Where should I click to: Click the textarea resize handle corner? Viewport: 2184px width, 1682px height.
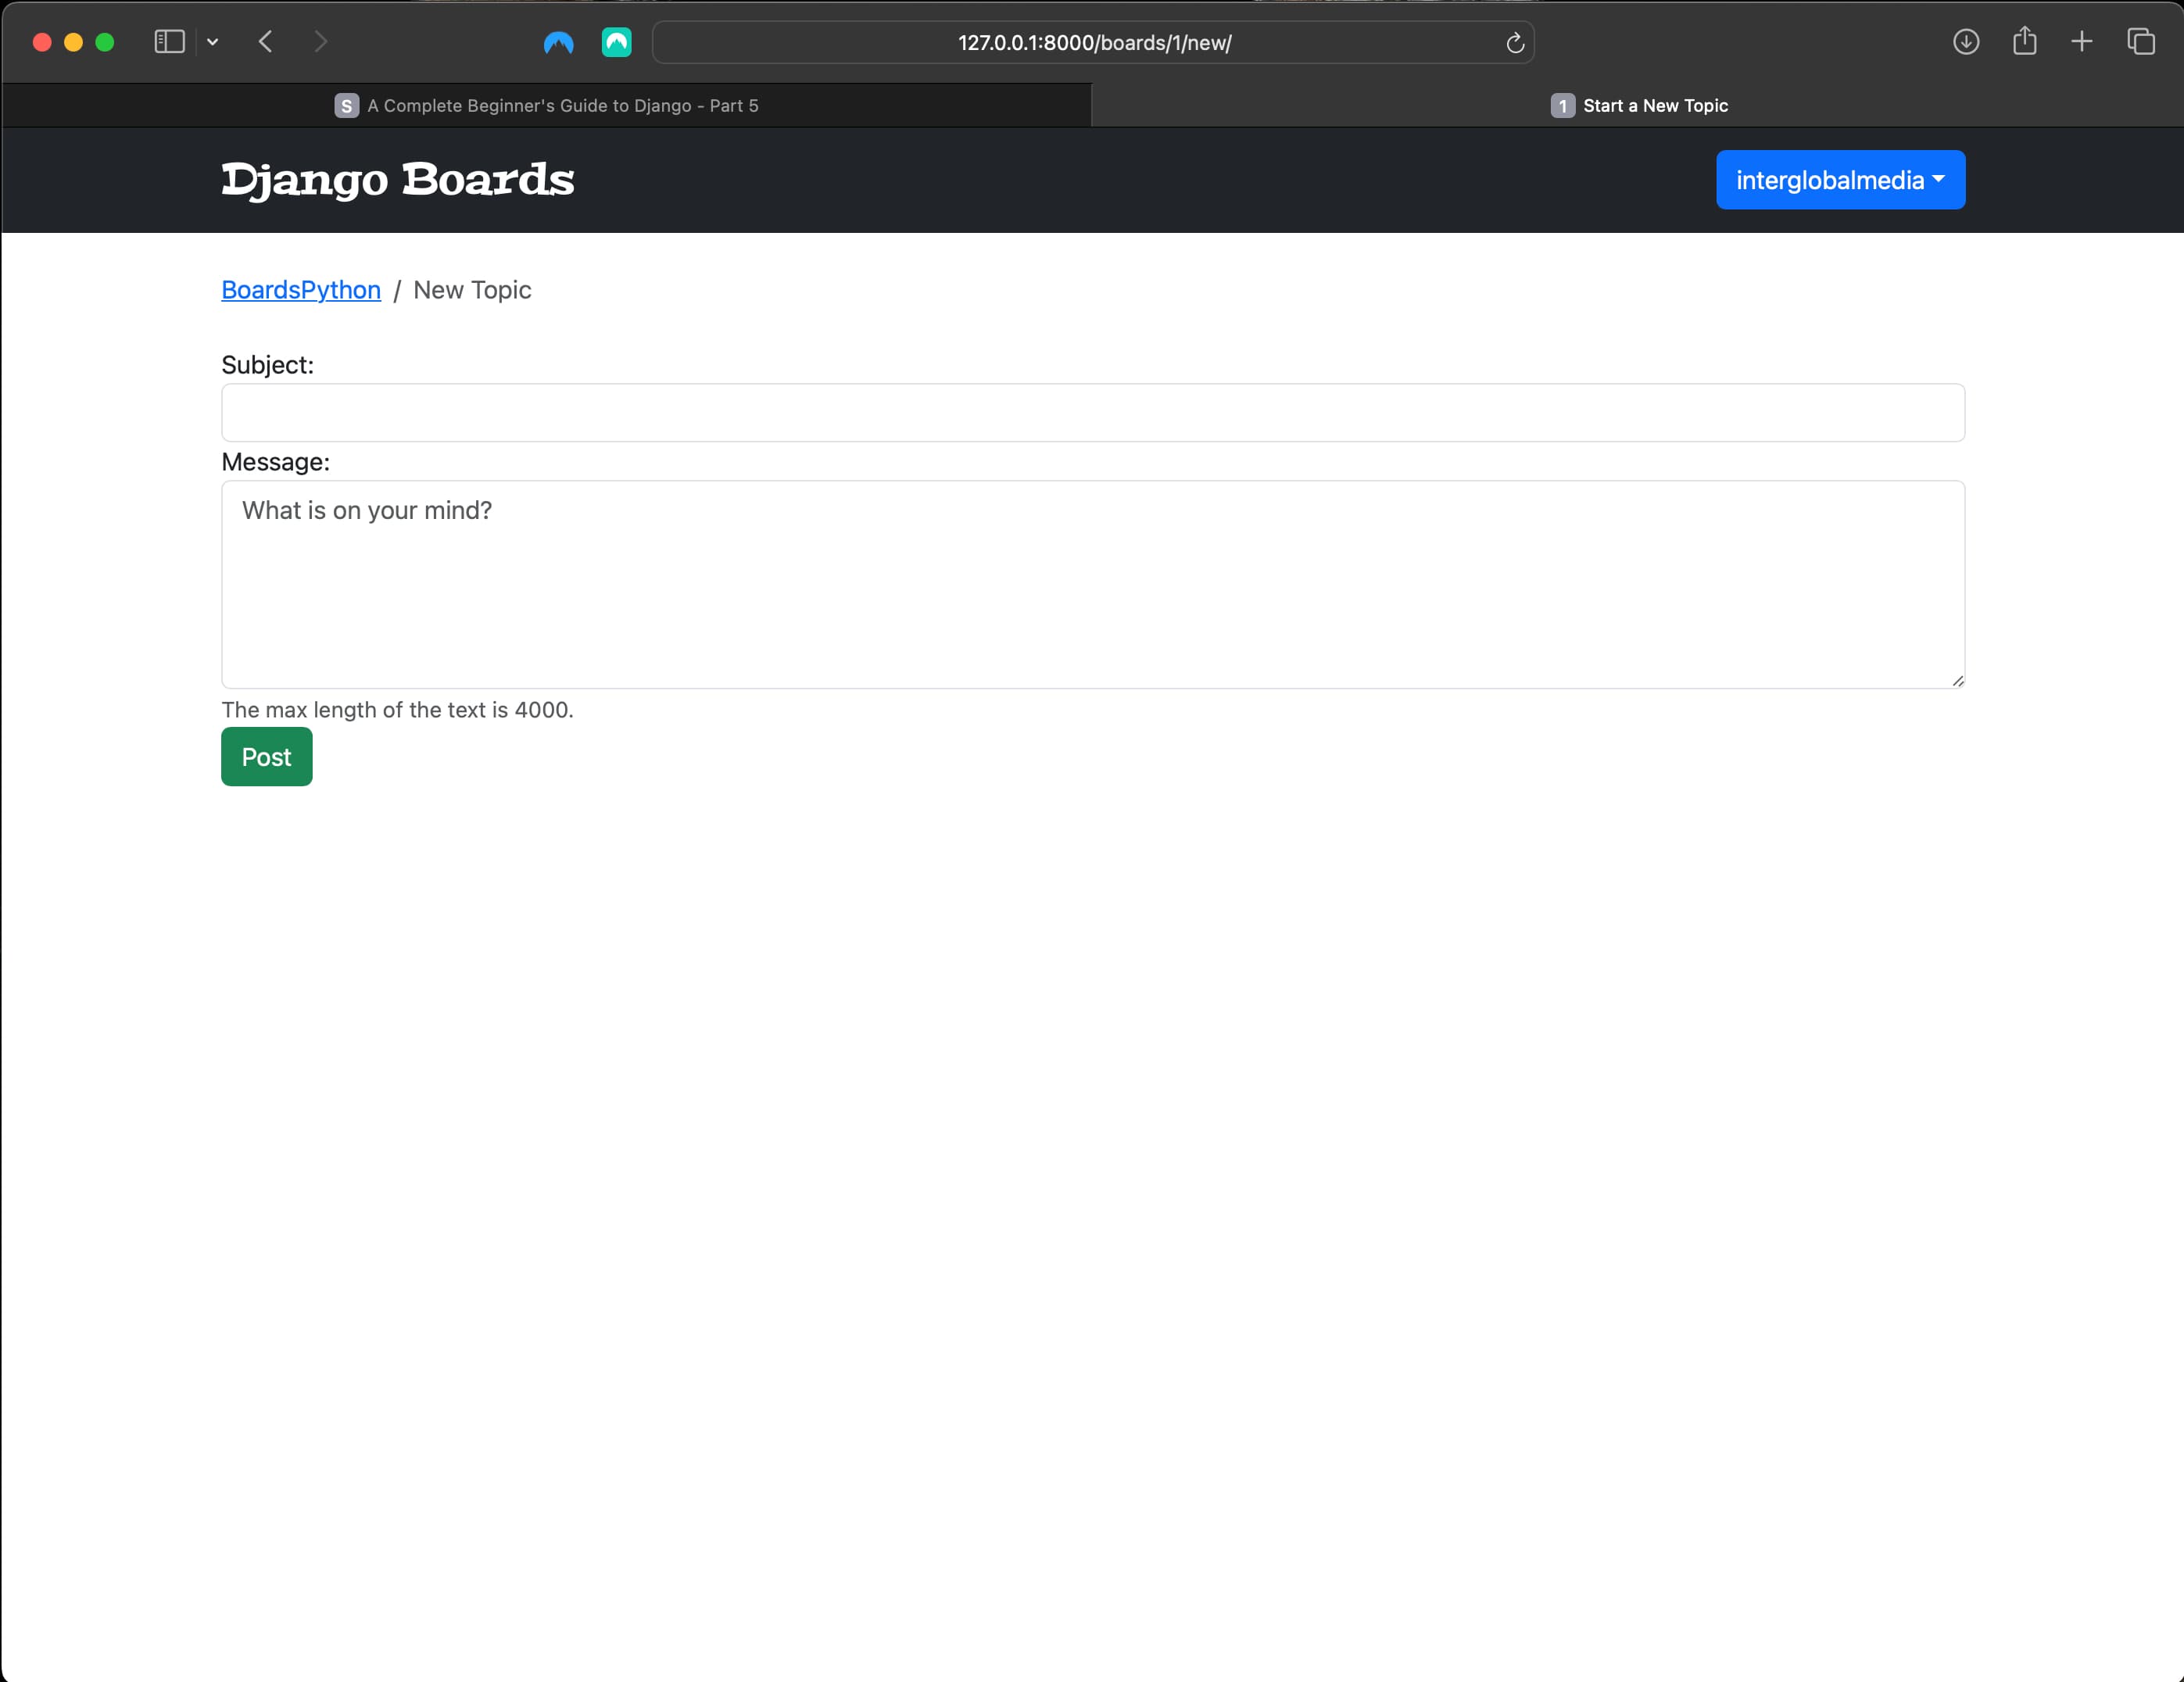pyautogui.click(x=1958, y=681)
